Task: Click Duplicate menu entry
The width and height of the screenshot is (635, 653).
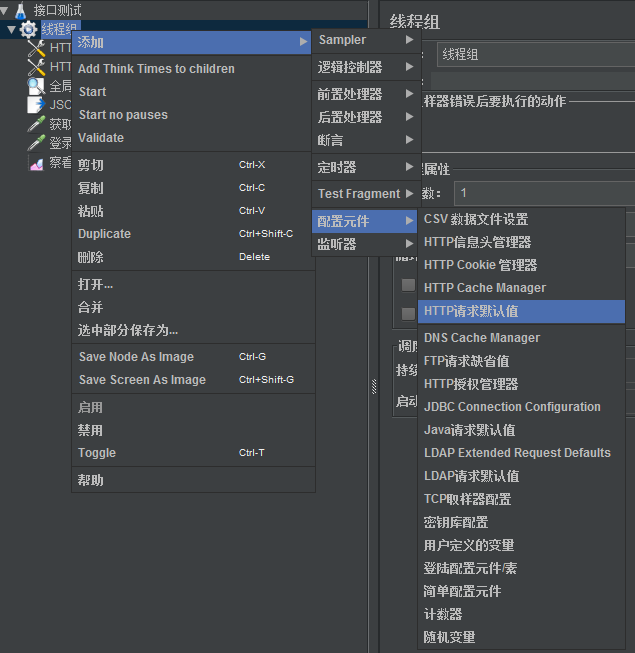Action: click(x=193, y=234)
